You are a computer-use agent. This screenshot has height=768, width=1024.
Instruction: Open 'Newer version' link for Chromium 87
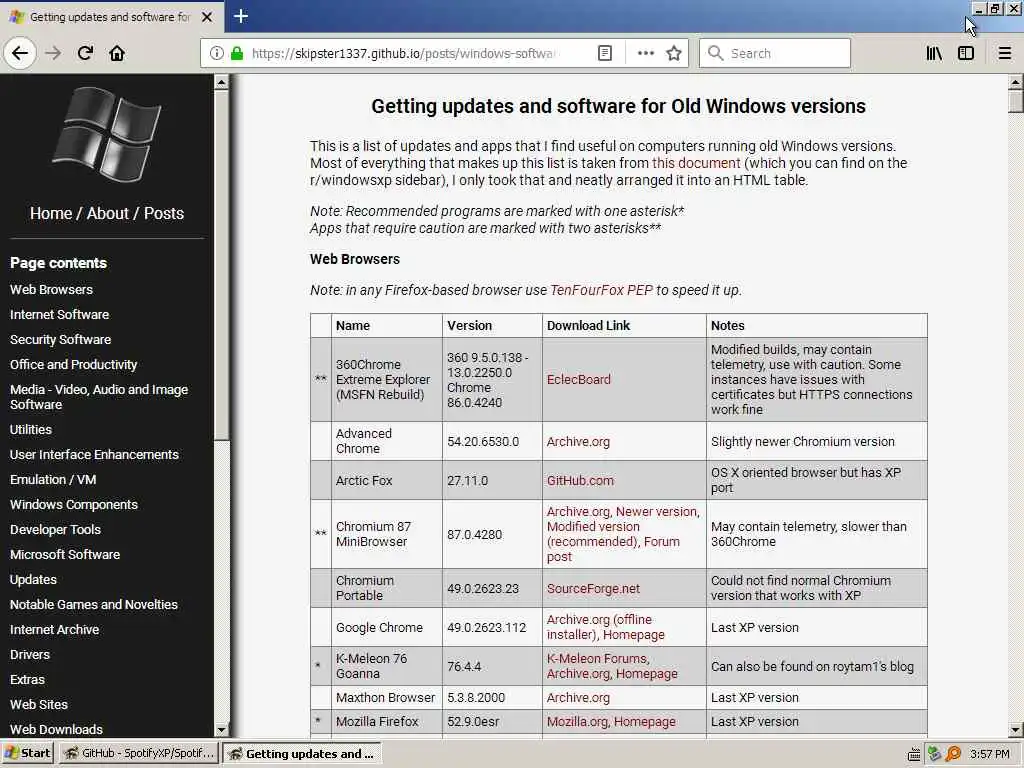(x=656, y=511)
